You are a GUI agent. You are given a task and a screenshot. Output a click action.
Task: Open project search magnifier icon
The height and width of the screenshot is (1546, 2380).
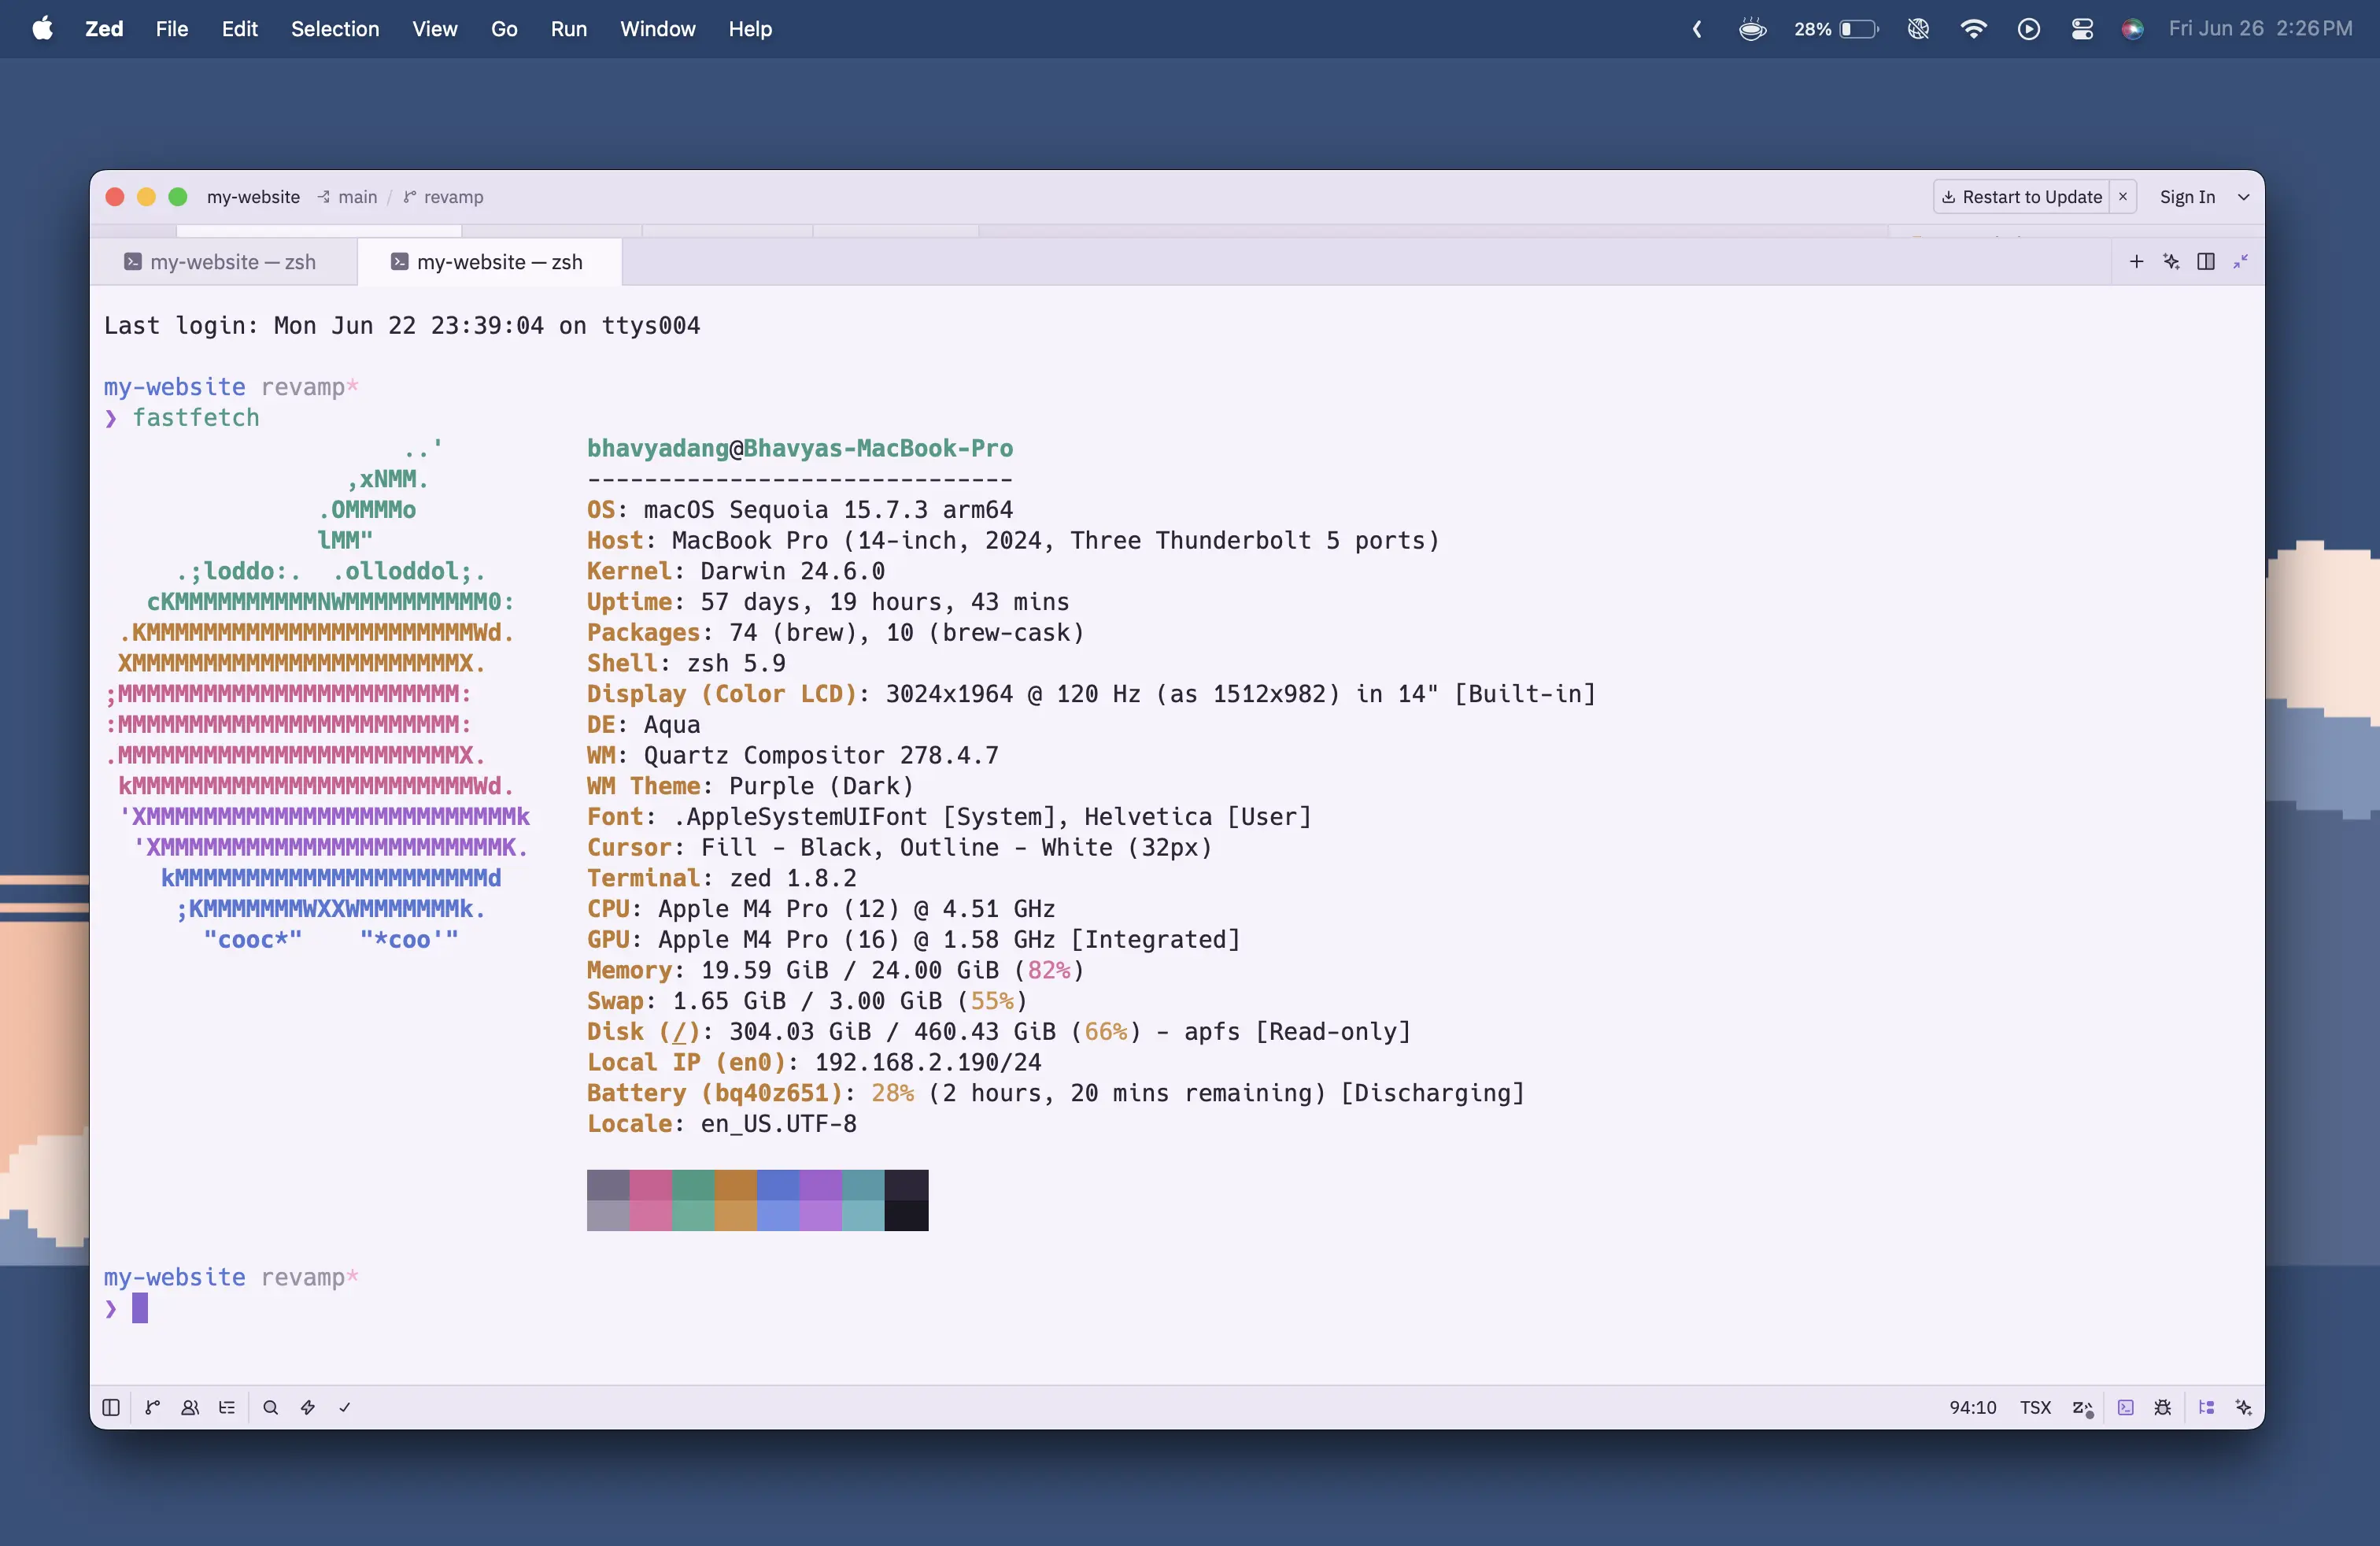tap(270, 1407)
